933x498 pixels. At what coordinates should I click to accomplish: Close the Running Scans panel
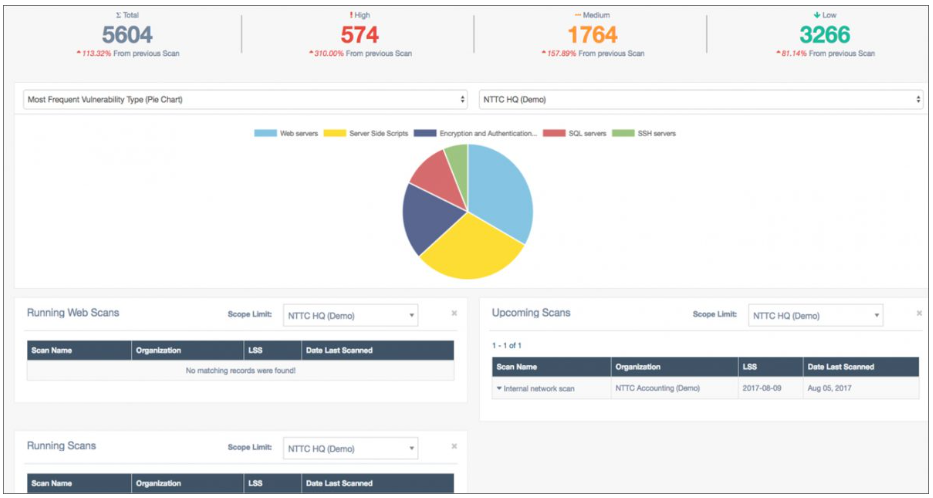(454, 446)
